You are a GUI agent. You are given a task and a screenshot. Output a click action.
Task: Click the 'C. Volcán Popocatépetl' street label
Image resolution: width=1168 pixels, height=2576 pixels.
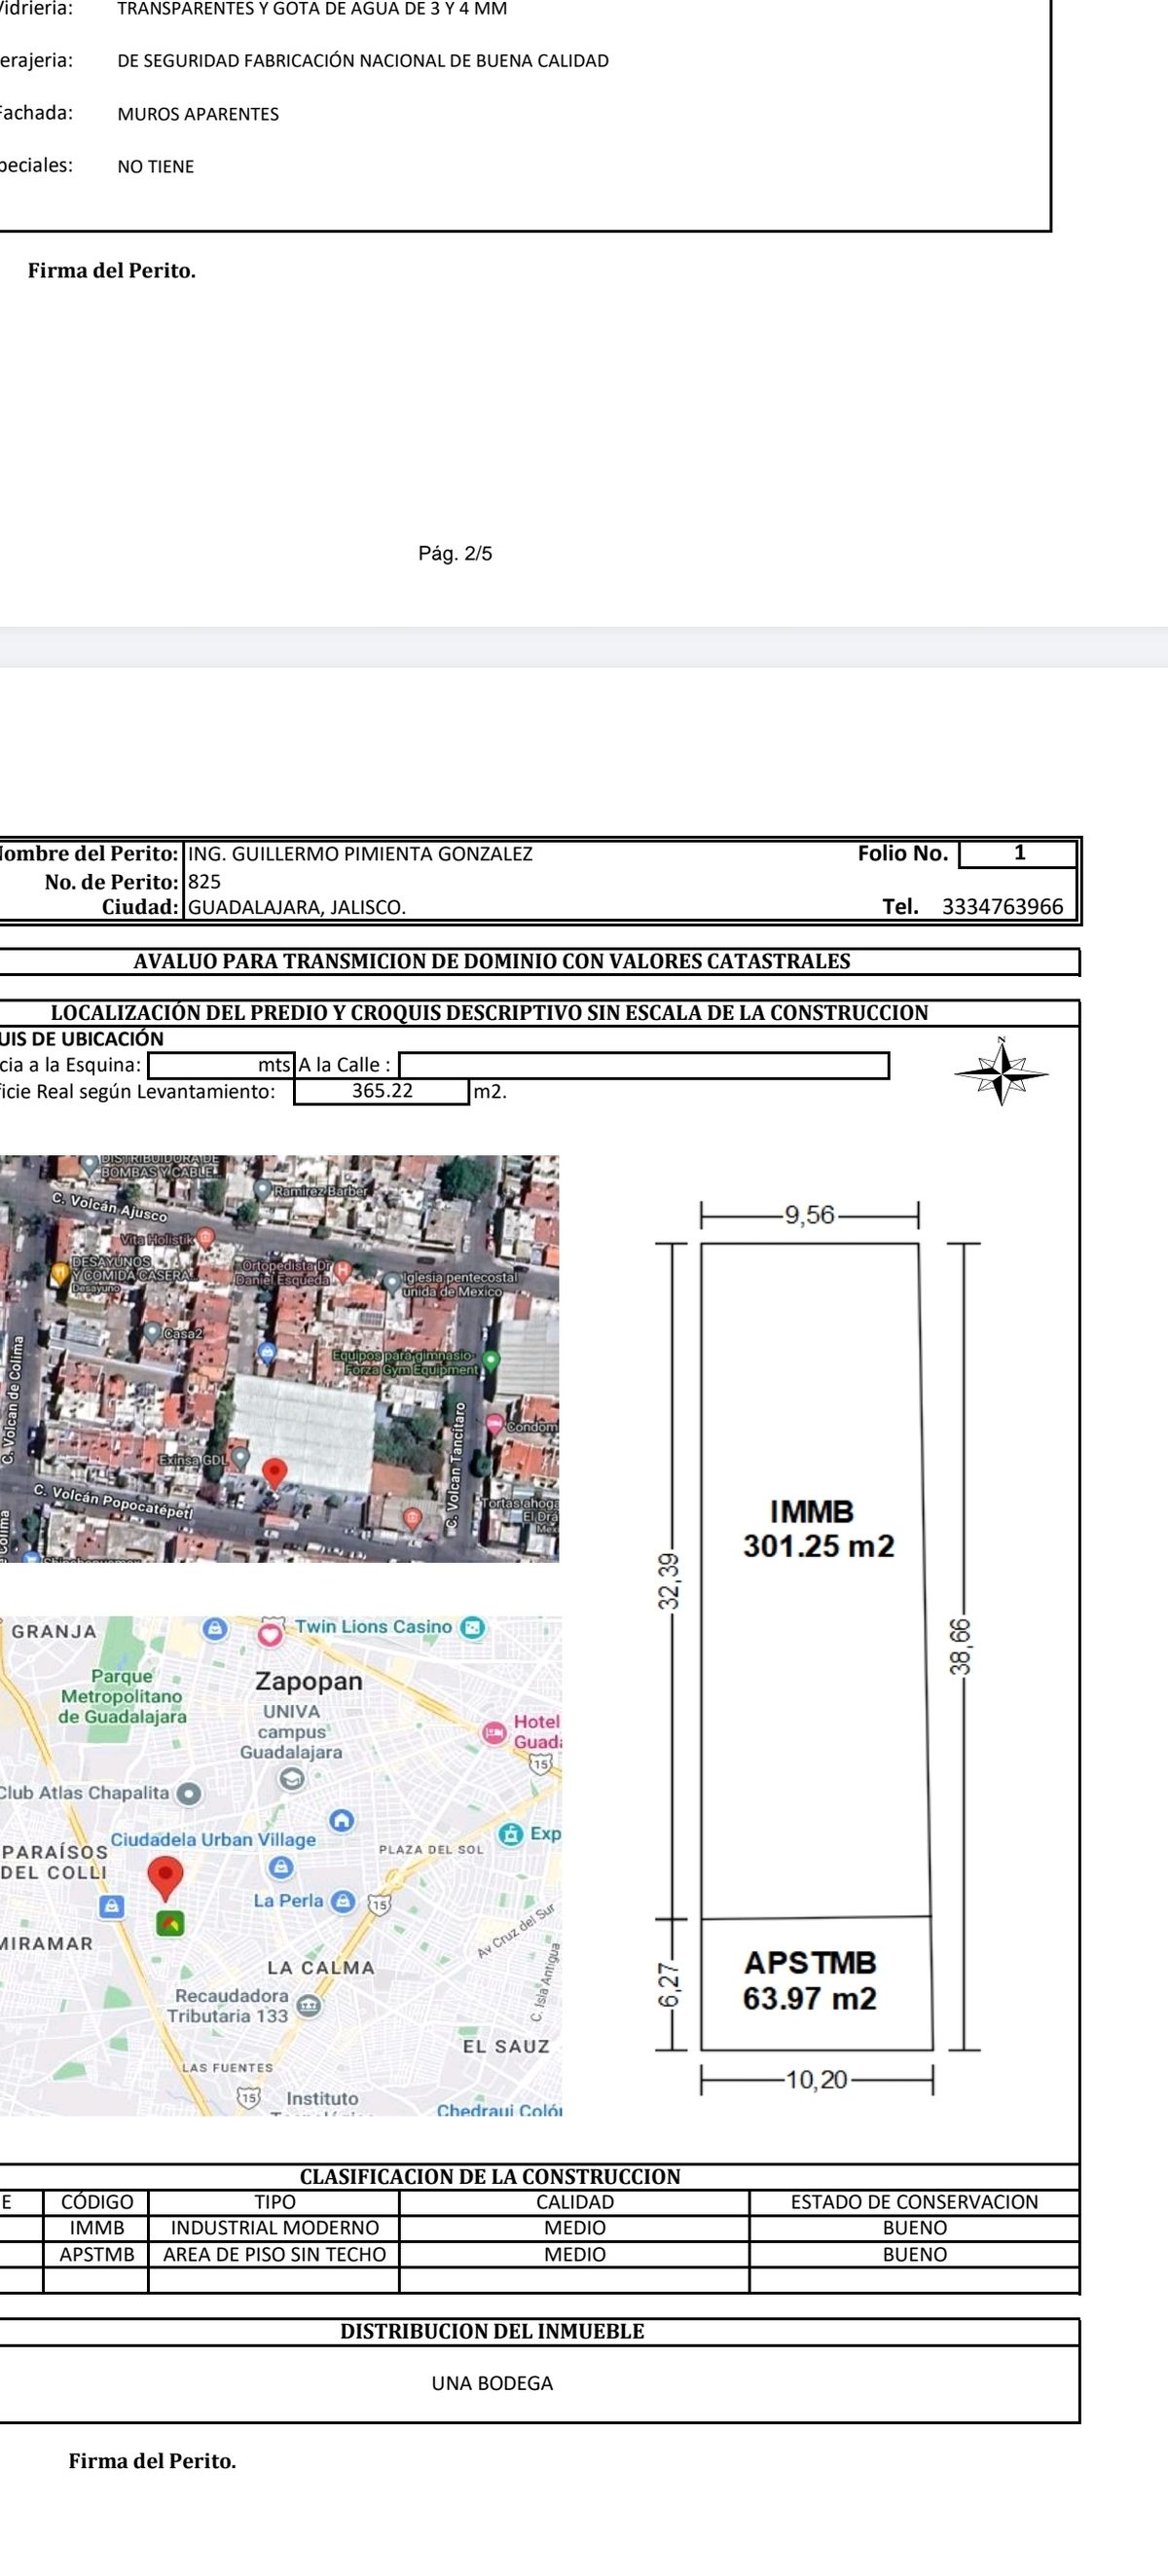tap(113, 1504)
